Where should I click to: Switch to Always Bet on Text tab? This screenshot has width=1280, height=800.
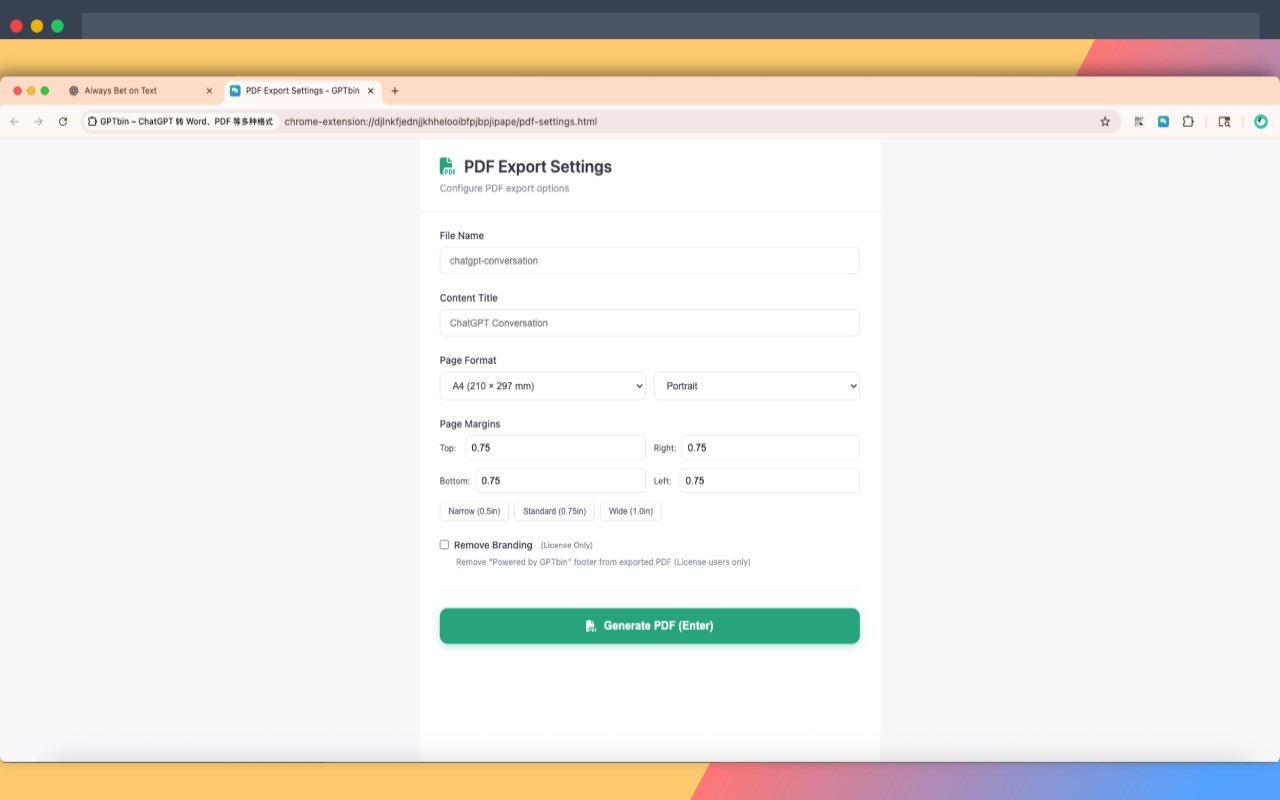point(142,90)
